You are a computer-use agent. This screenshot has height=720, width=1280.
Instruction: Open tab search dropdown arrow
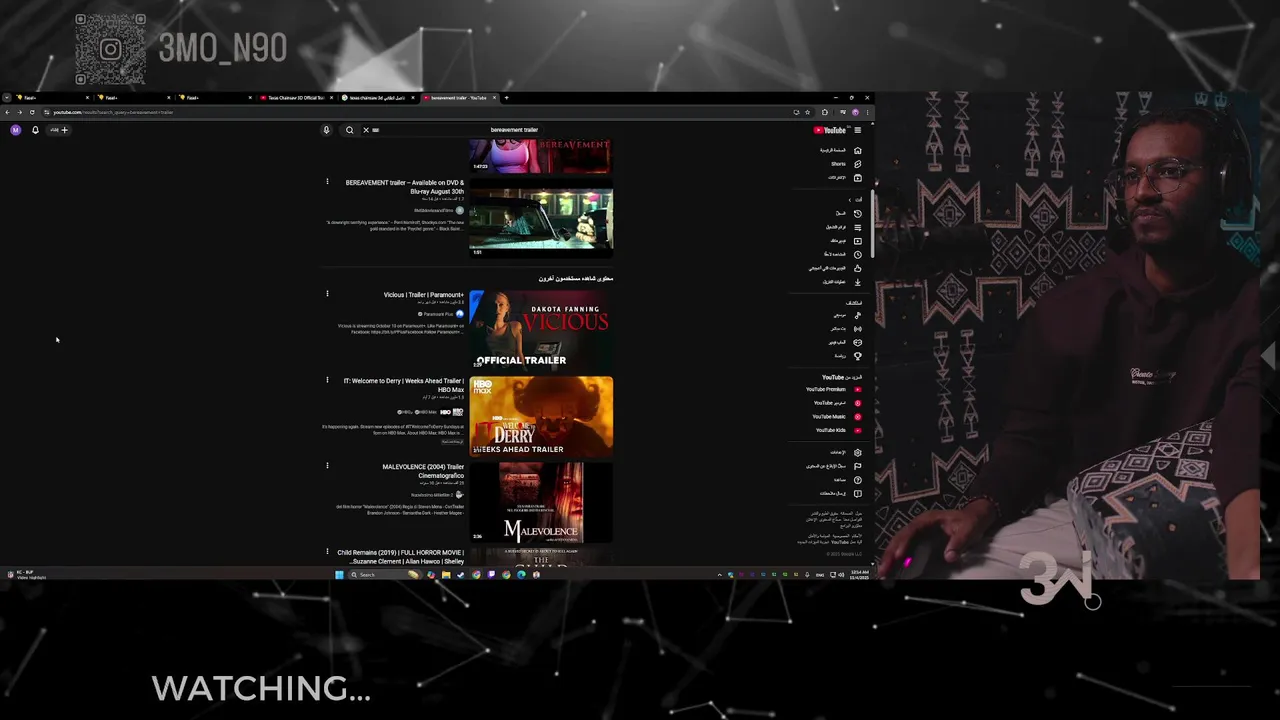[x=7, y=98]
